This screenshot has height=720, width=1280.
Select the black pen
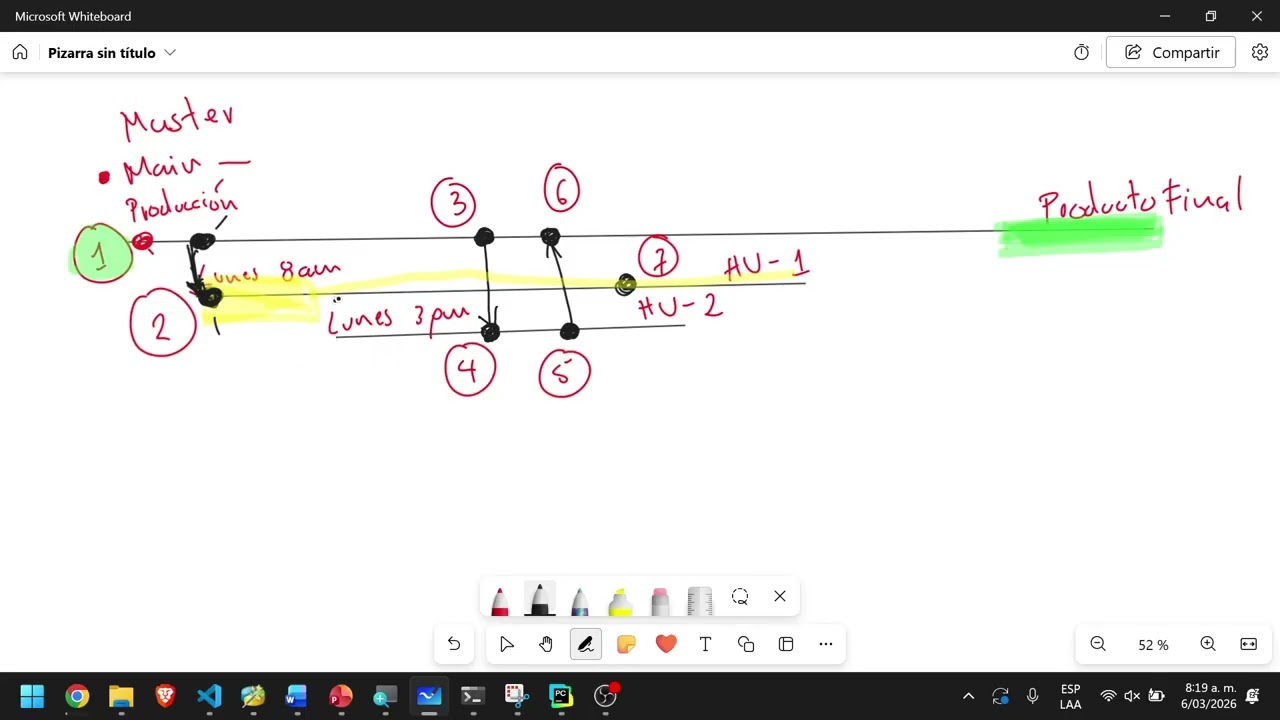[540, 599]
